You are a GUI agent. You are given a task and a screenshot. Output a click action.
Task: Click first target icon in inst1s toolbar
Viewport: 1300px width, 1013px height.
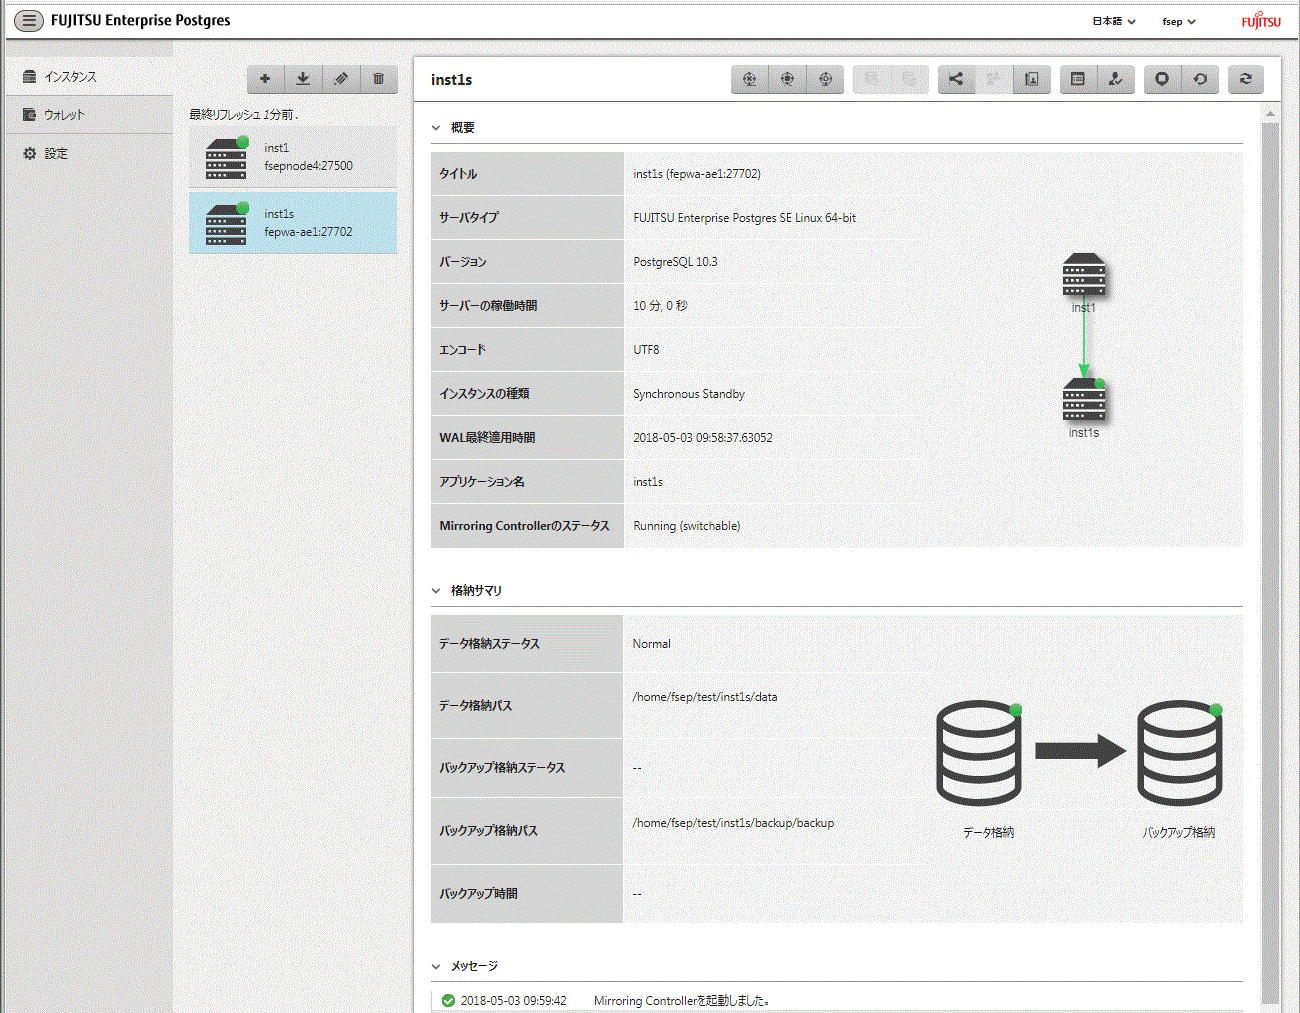coord(750,79)
